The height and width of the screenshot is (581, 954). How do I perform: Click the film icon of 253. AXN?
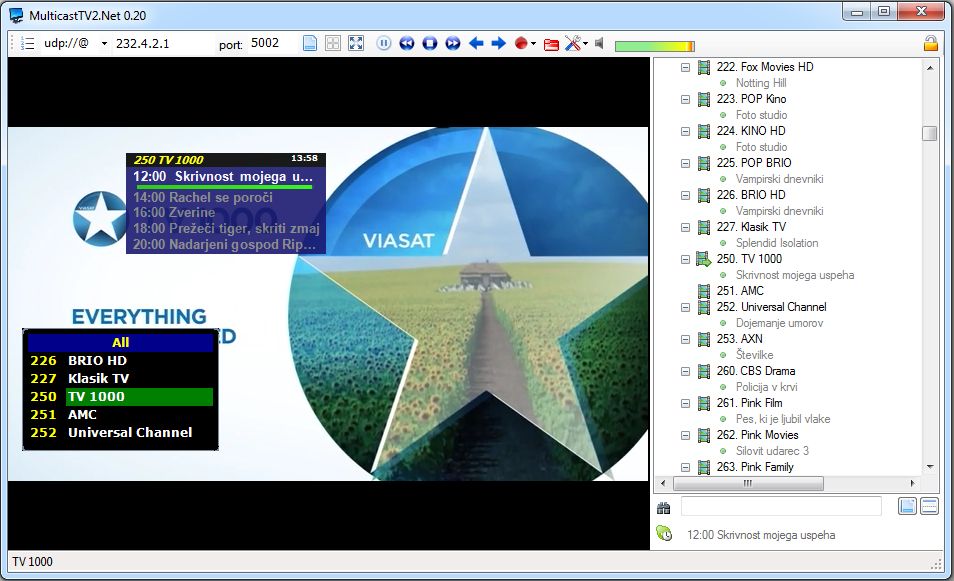pyautogui.click(x=704, y=339)
